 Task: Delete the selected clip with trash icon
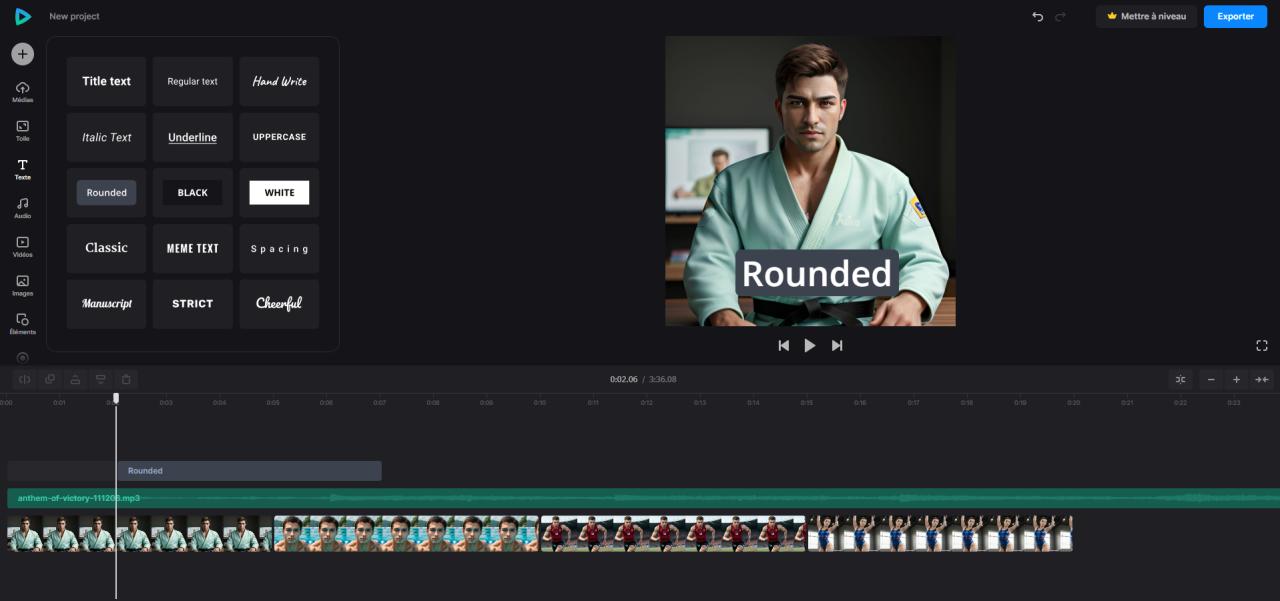click(x=126, y=379)
